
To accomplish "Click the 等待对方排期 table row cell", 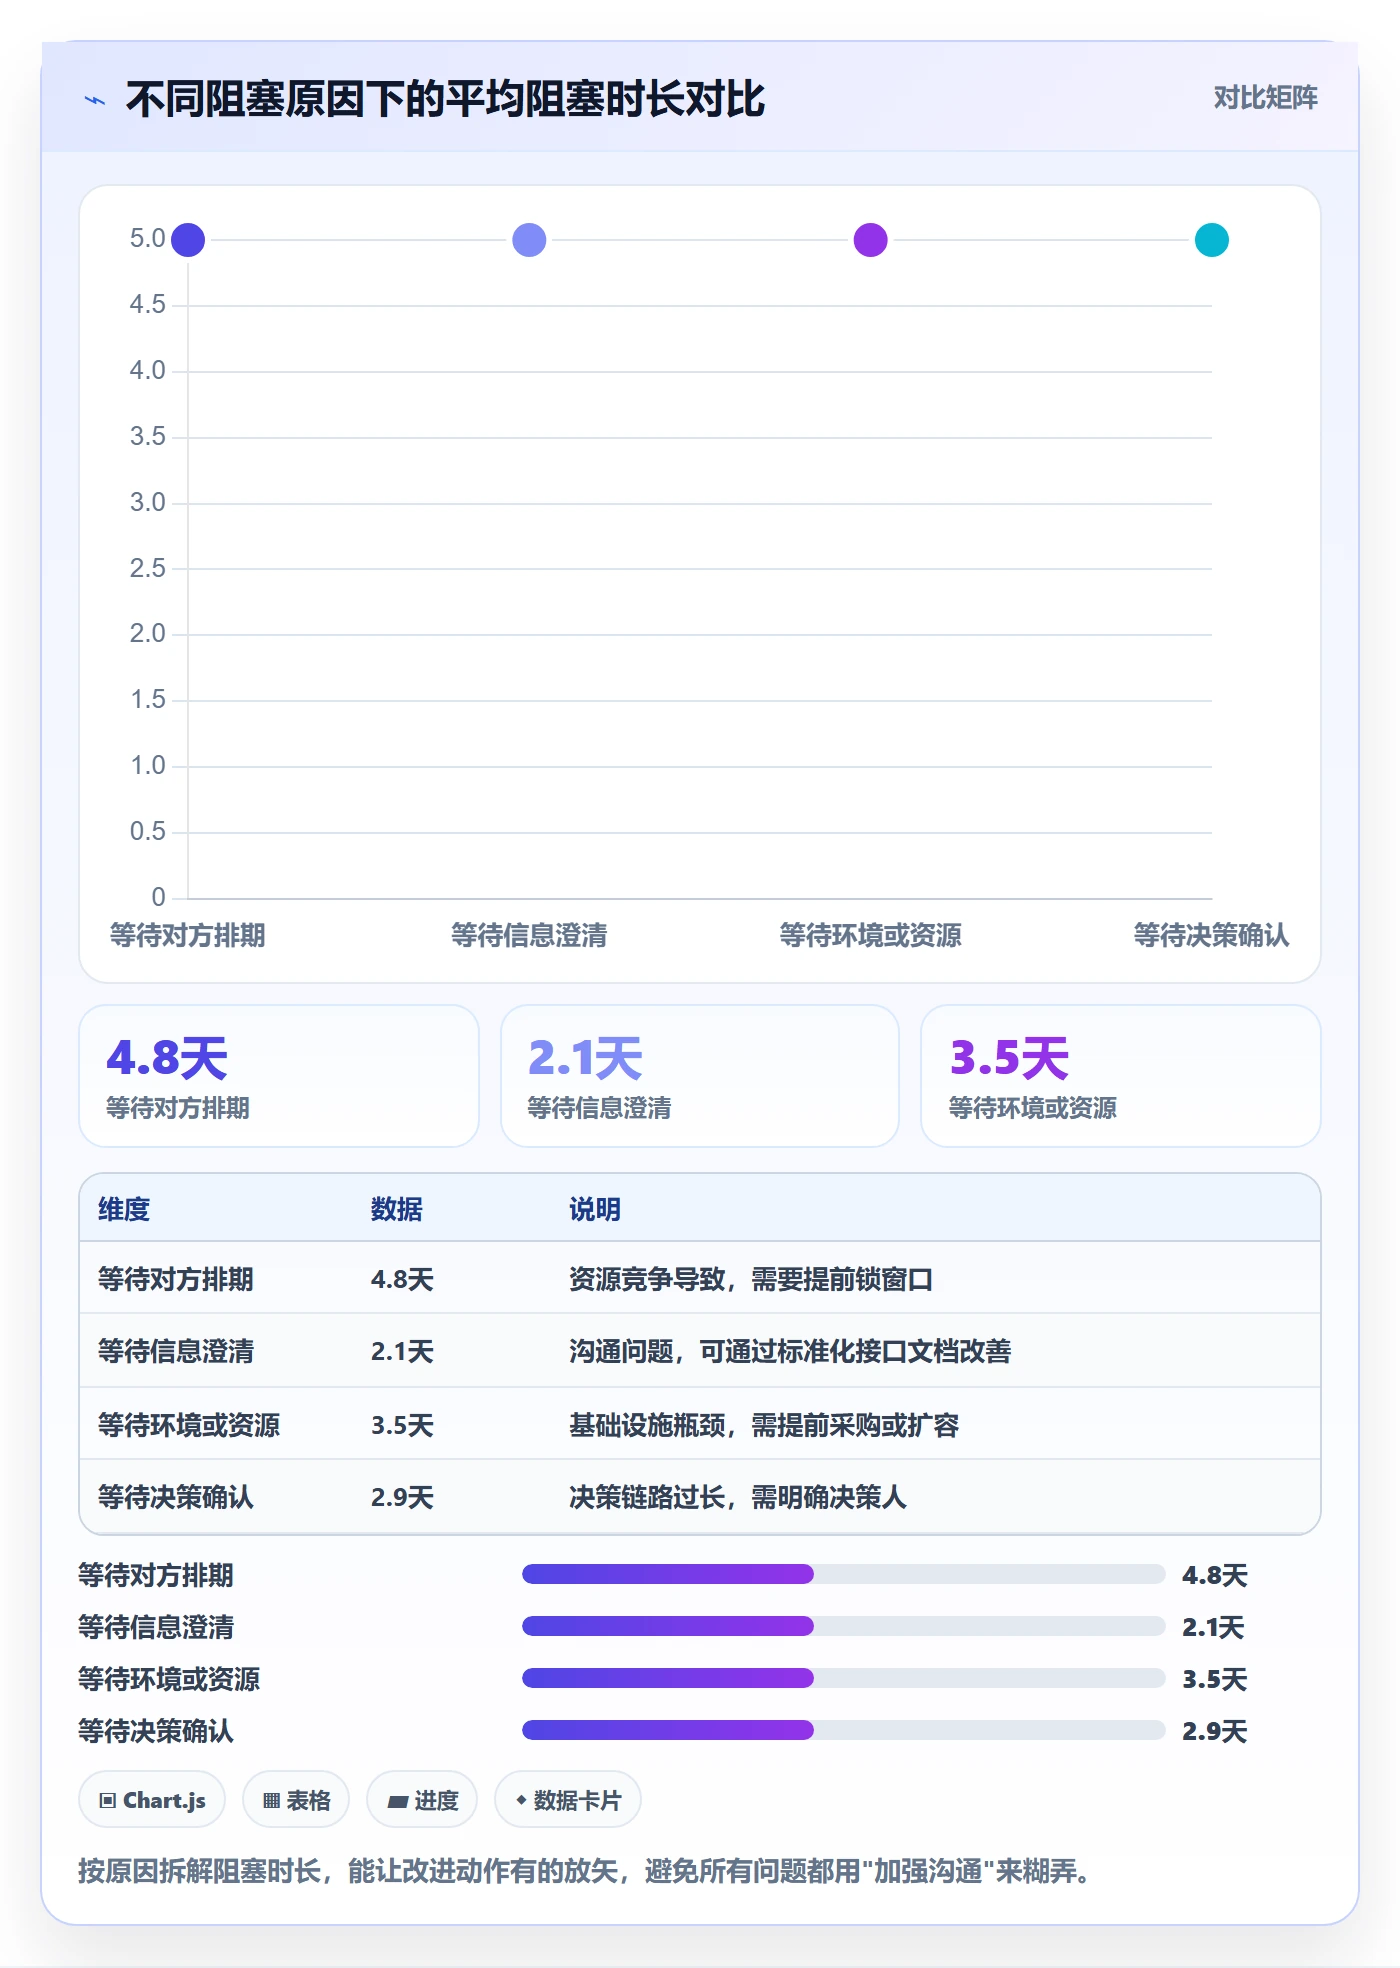I will click(176, 1279).
